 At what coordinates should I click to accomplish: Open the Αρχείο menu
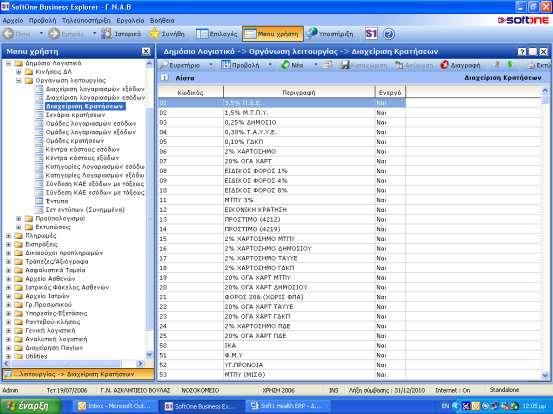click(13, 20)
